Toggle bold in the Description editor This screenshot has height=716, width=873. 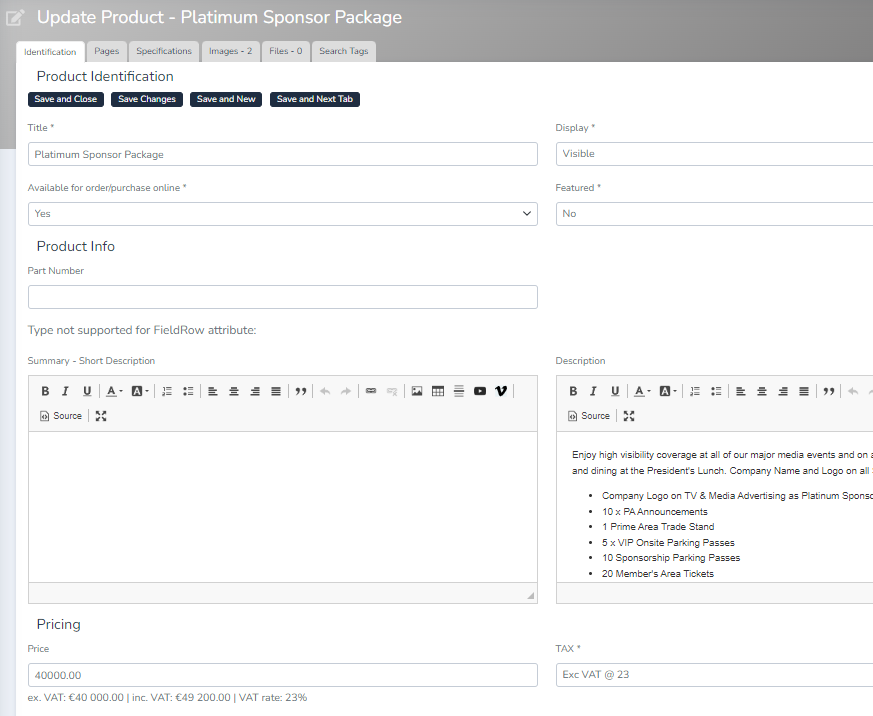(x=573, y=391)
